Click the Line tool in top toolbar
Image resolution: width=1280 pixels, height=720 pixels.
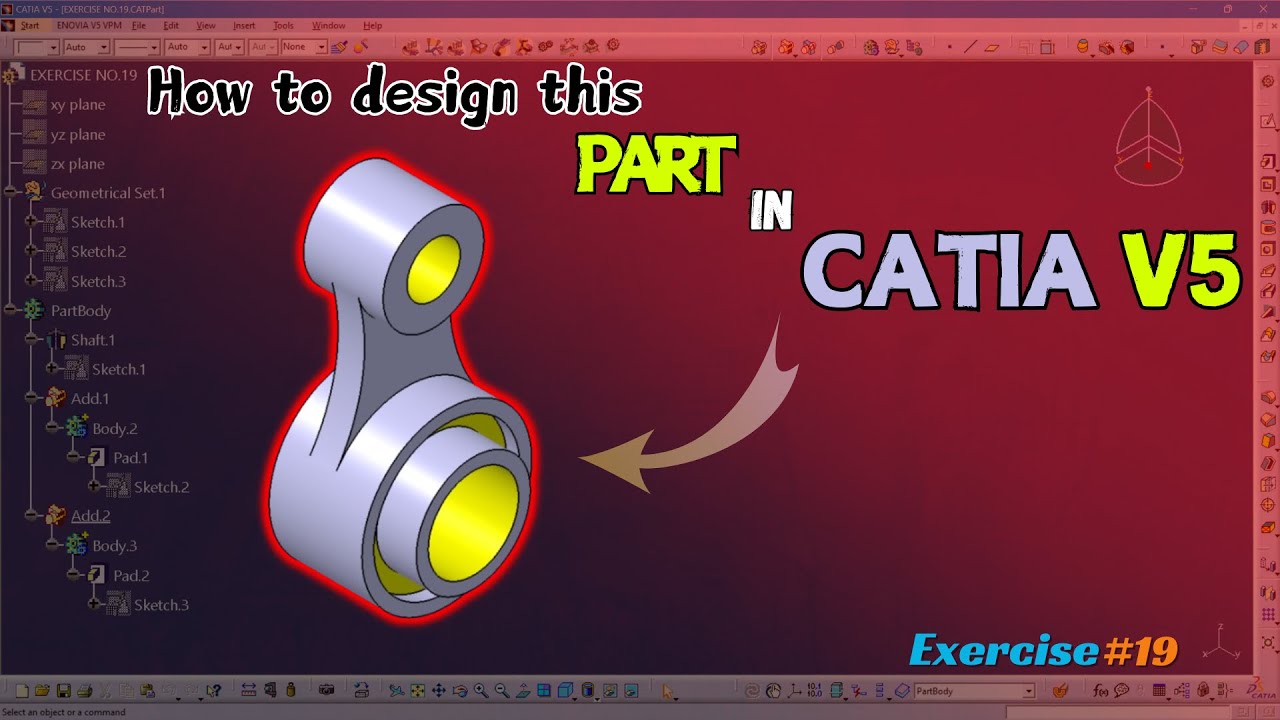[x=970, y=46]
